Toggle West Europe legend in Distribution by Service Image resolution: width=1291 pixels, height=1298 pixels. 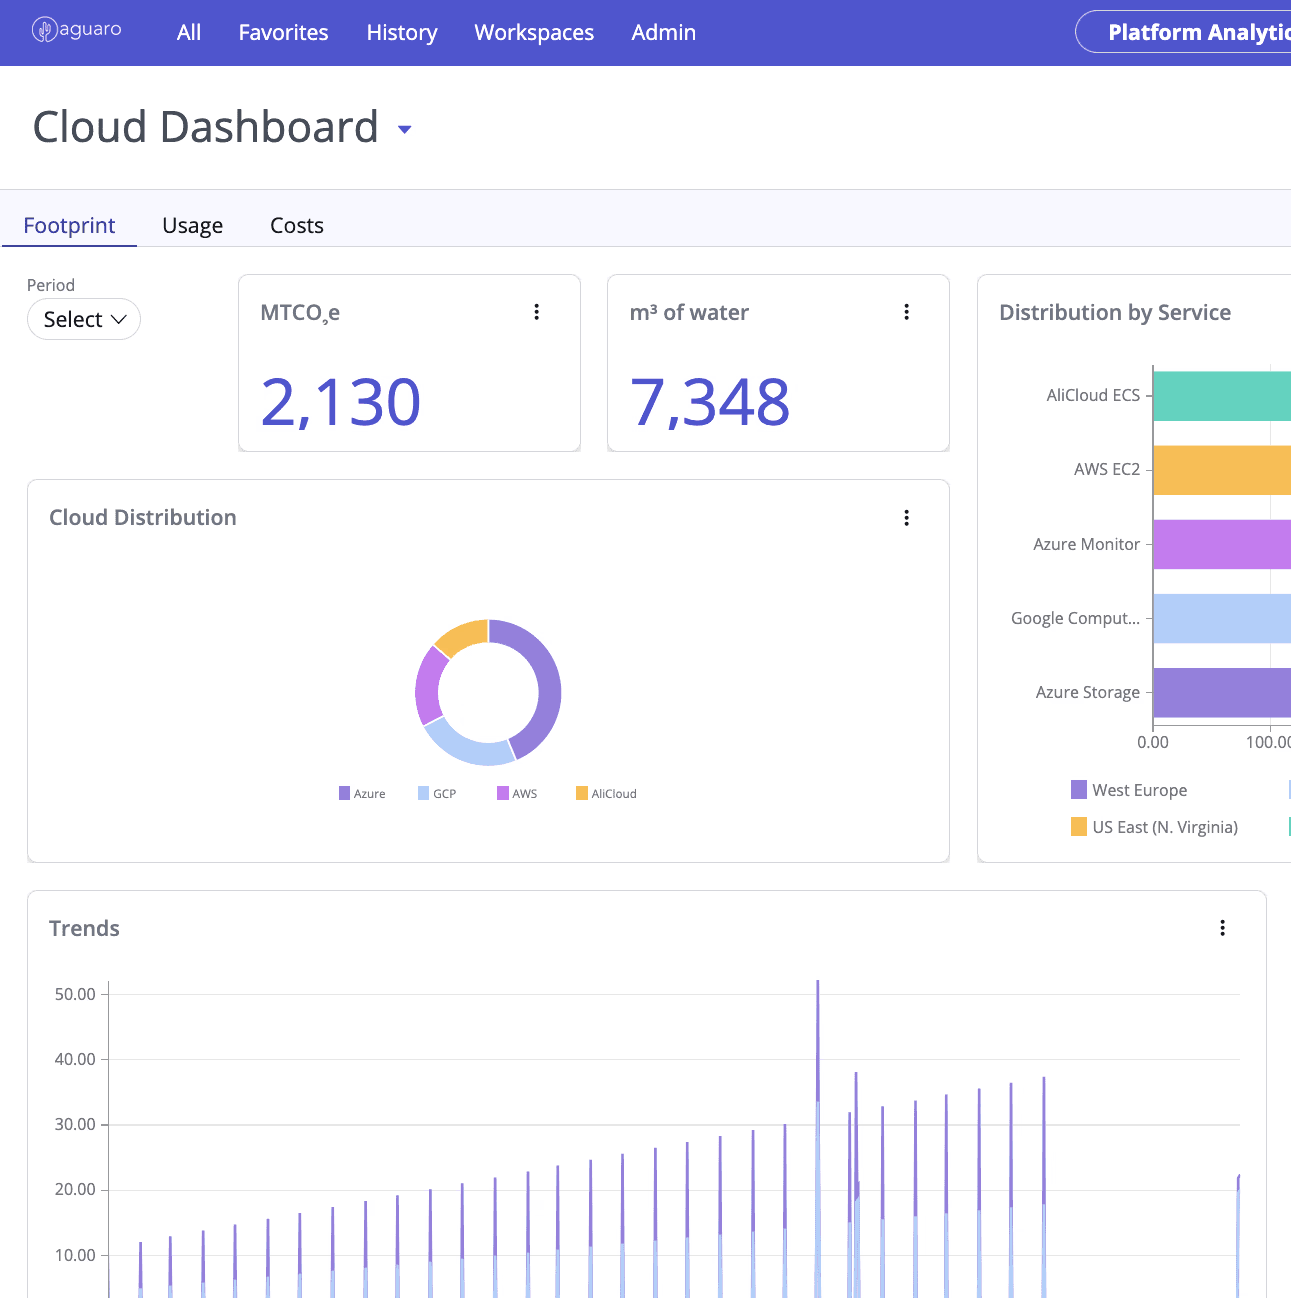[x=1129, y=790]
